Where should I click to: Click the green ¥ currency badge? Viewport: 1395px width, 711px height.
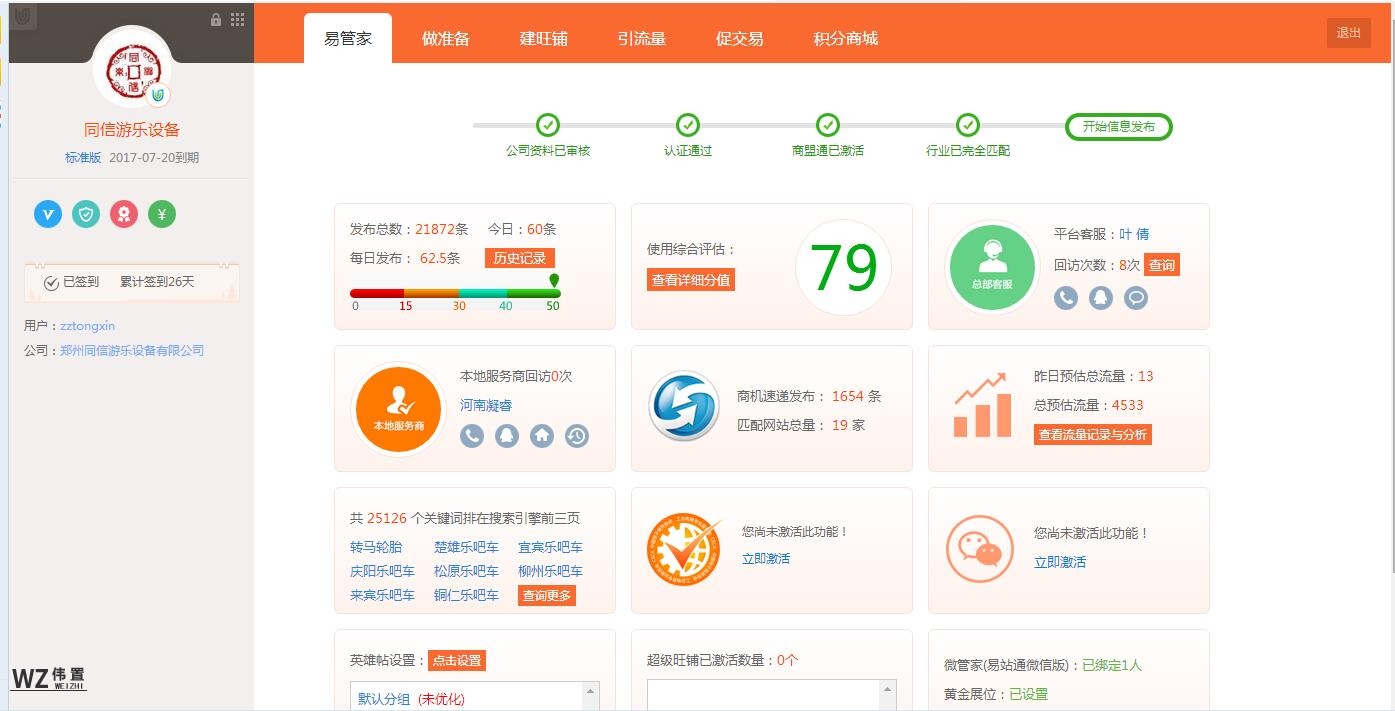click(x=161, y=214)
